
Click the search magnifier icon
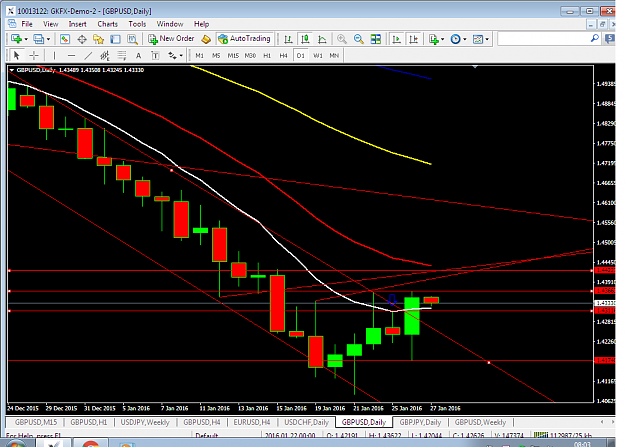coord(594,39)
